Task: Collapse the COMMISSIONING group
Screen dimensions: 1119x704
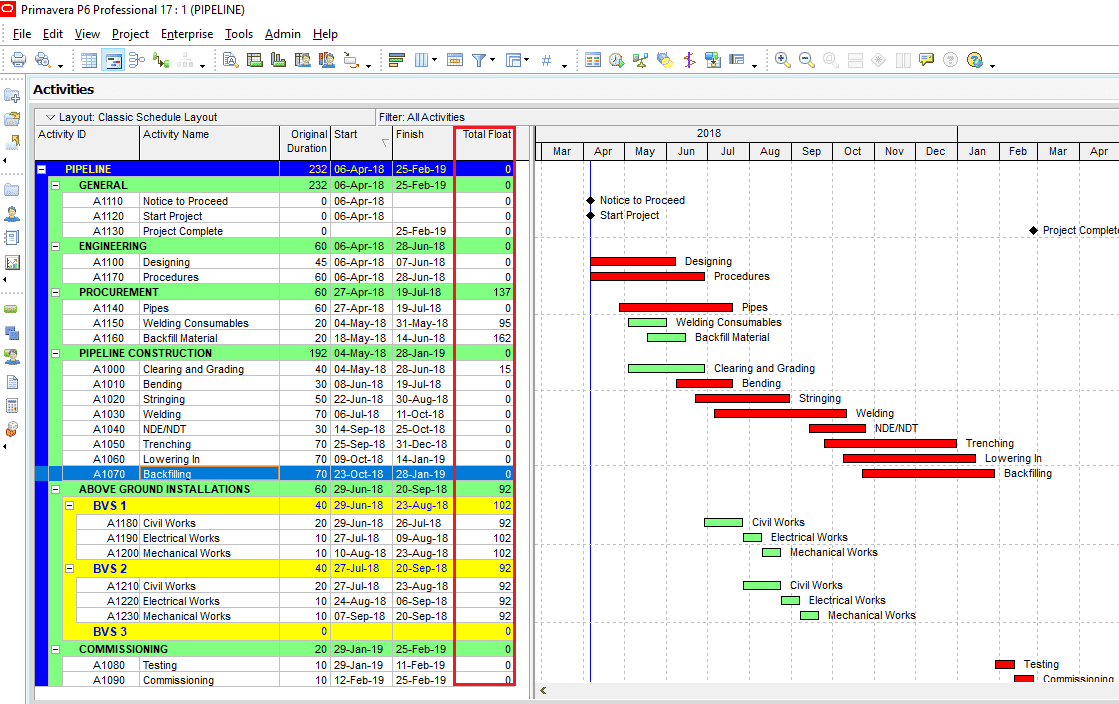Action: [56, 649]
